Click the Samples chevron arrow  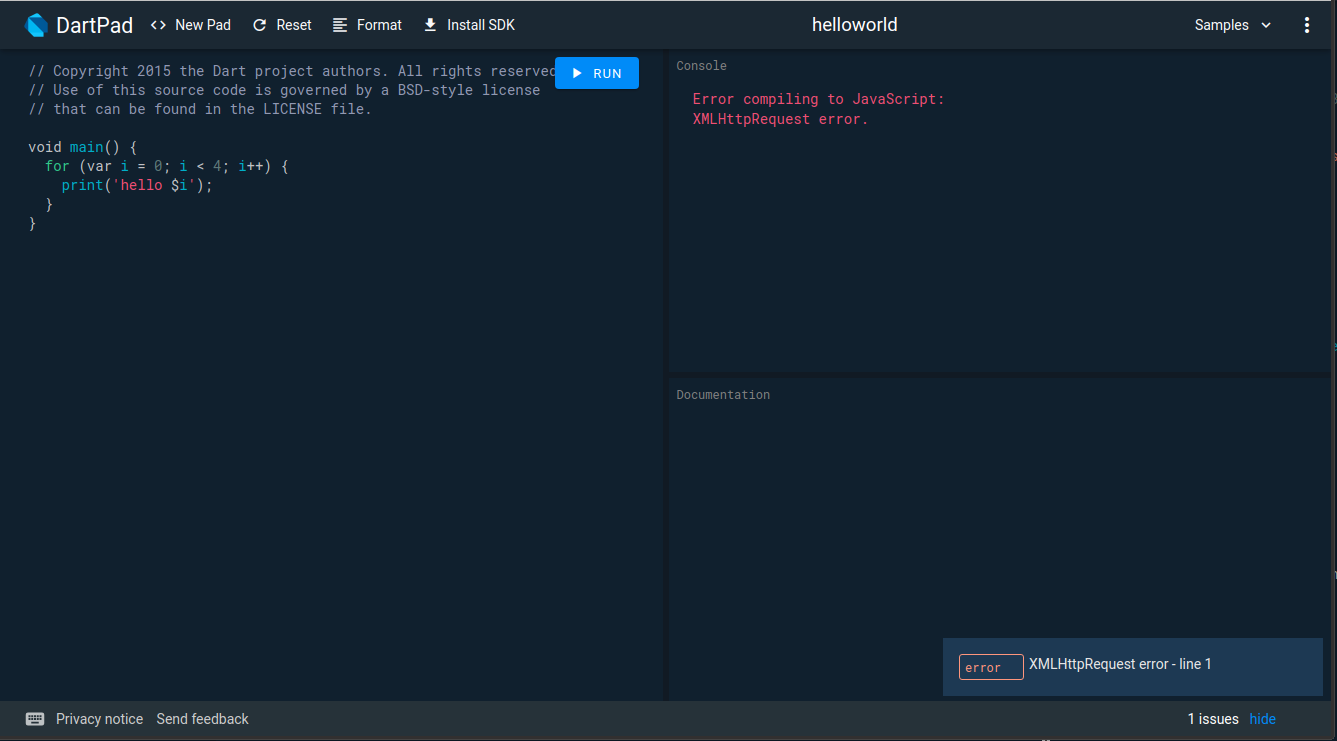pos(1264,24)
